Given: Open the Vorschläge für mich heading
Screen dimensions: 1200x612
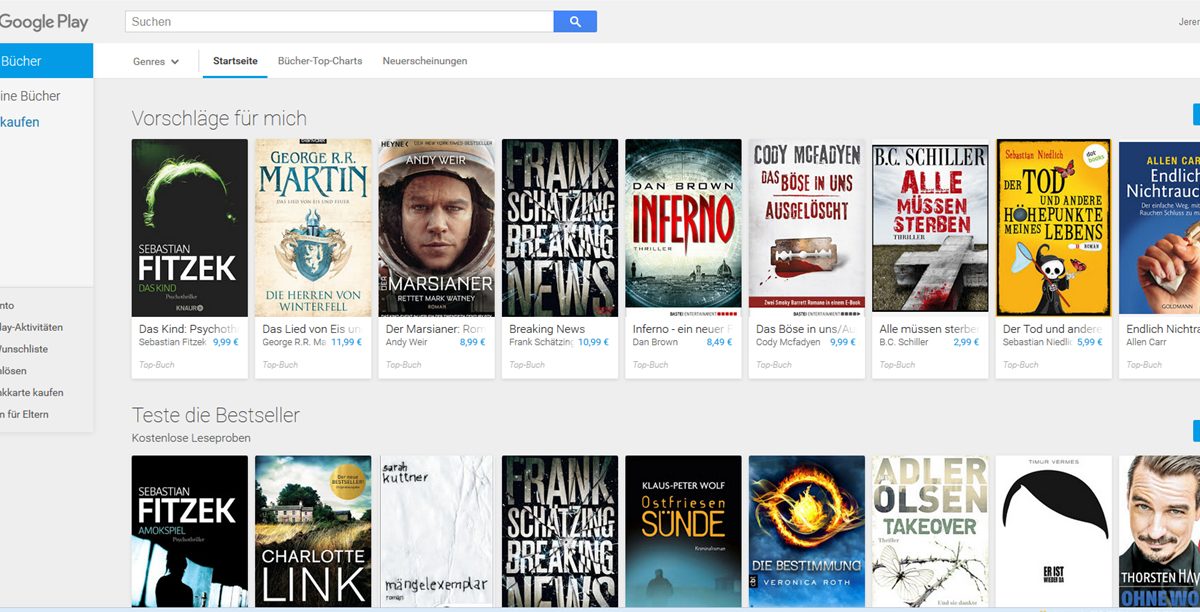Looking at the screenshot, I should (219, 118).
